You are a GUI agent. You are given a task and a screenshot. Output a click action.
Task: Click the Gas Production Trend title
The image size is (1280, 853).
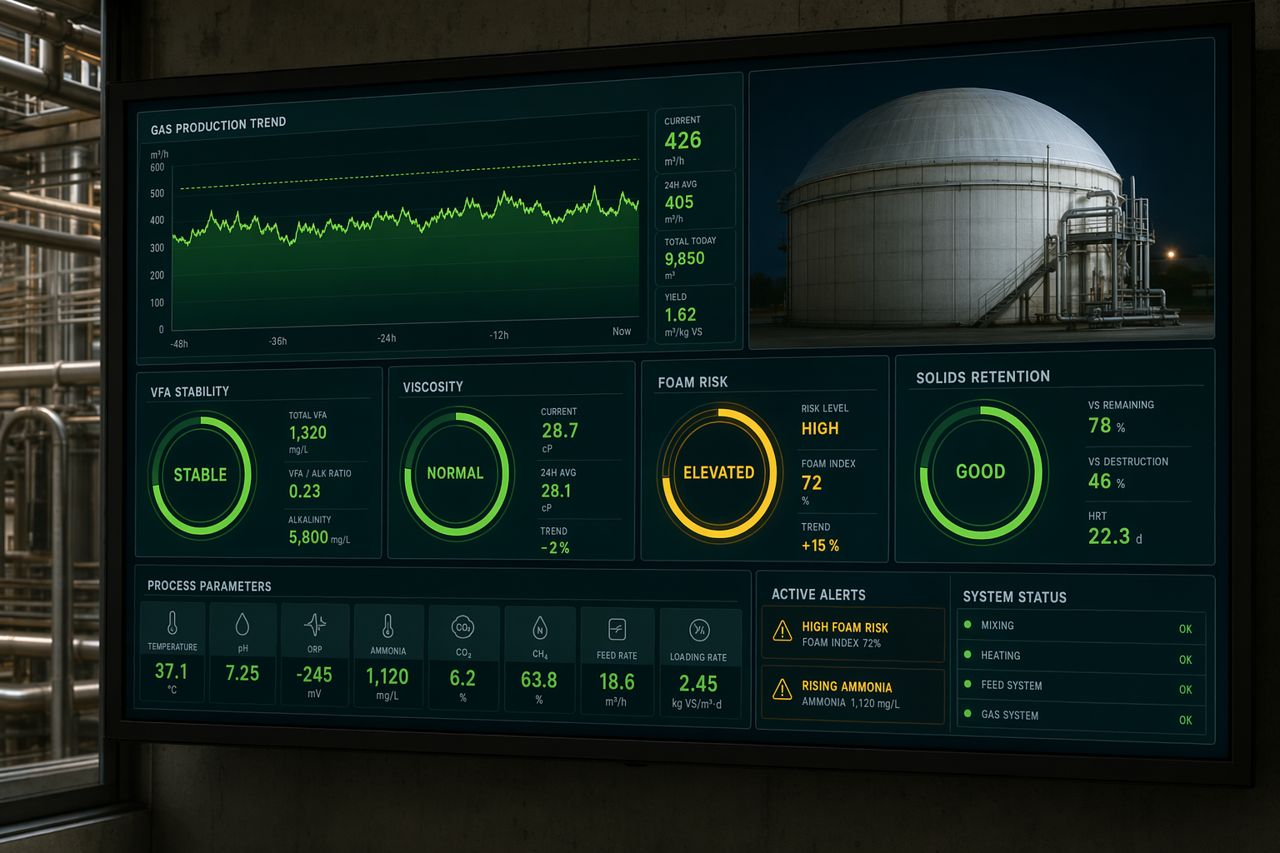pyautogui.click(x=218, y=125)
